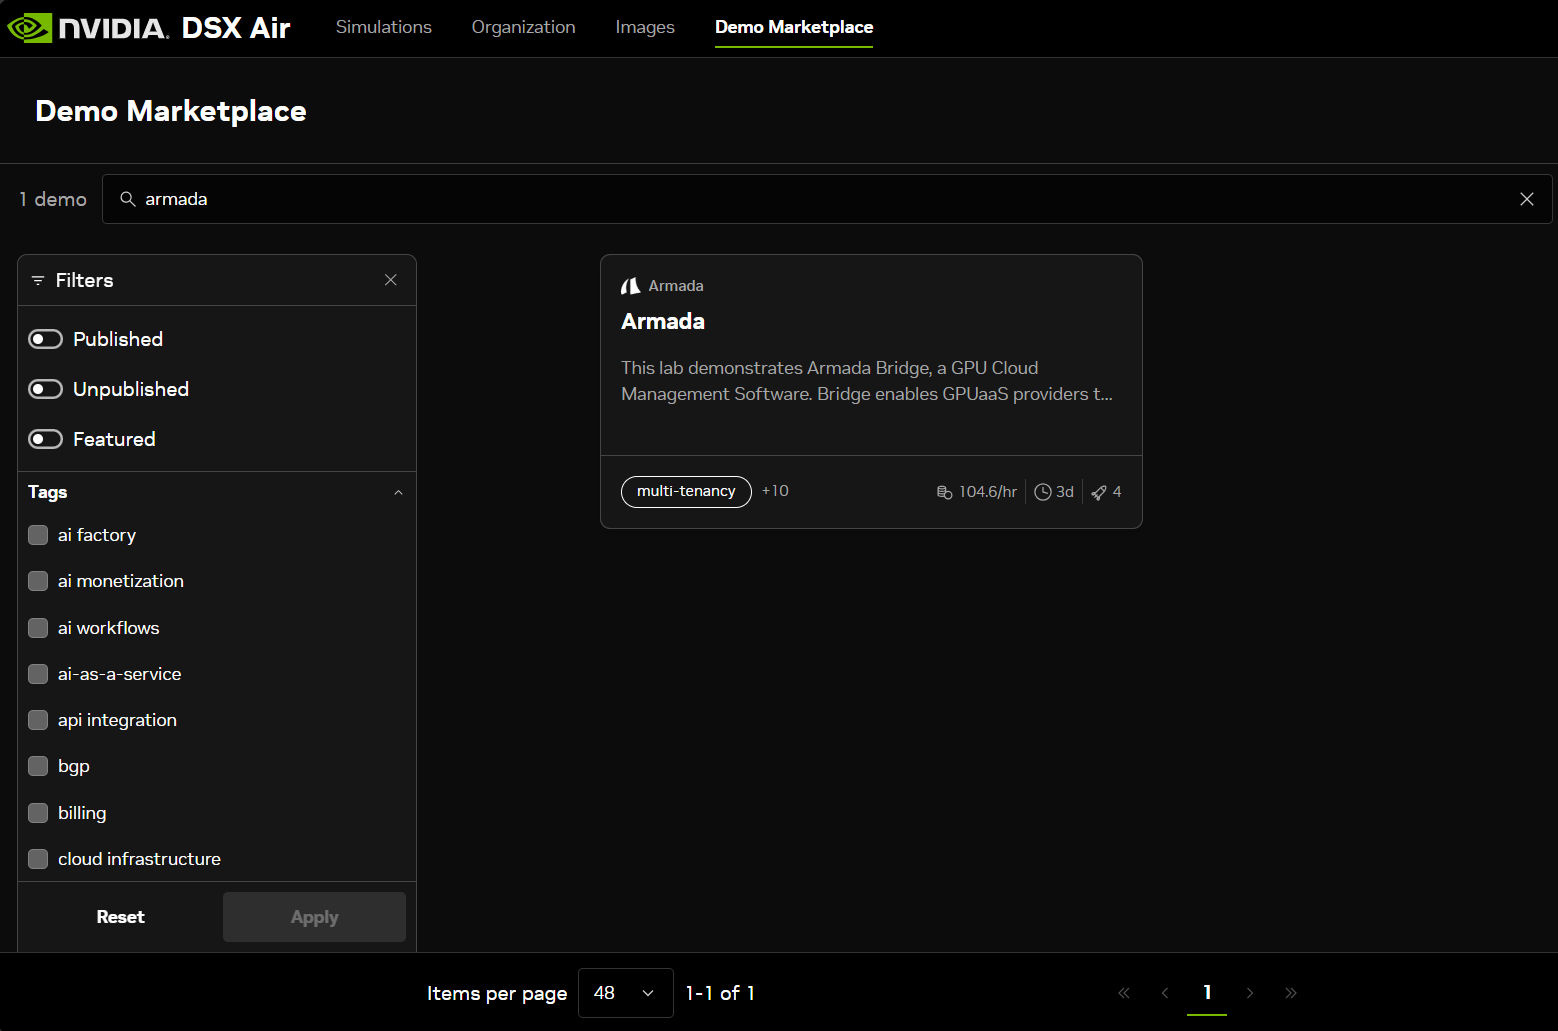Screen dimensions: 1558x1031
Task: Go to next page of results
Action: [x=1250, y=993]
